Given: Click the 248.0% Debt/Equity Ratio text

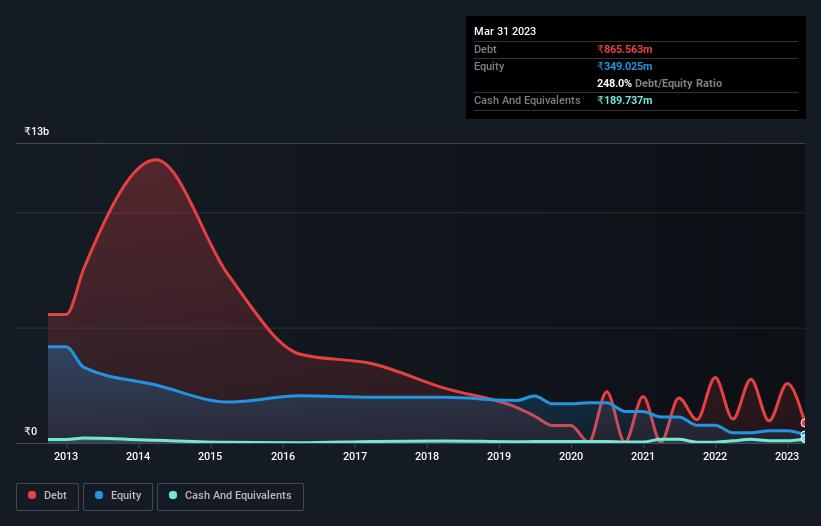Looking at the screenshot, I should [659, 83].
